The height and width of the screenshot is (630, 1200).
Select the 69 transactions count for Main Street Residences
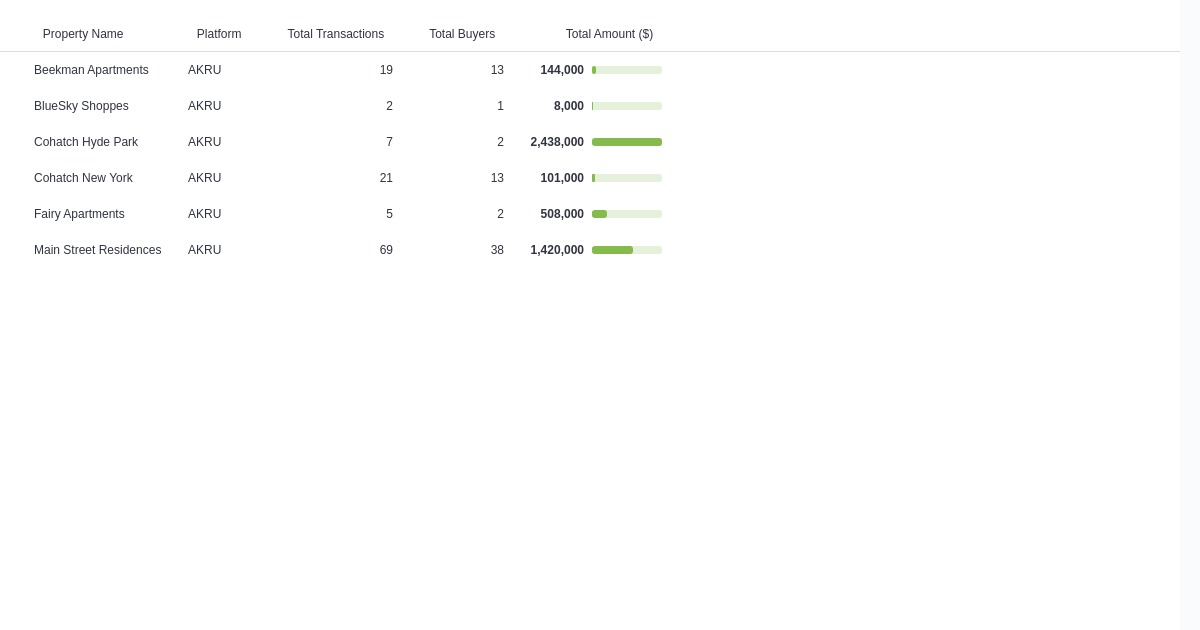coord(386,250)
